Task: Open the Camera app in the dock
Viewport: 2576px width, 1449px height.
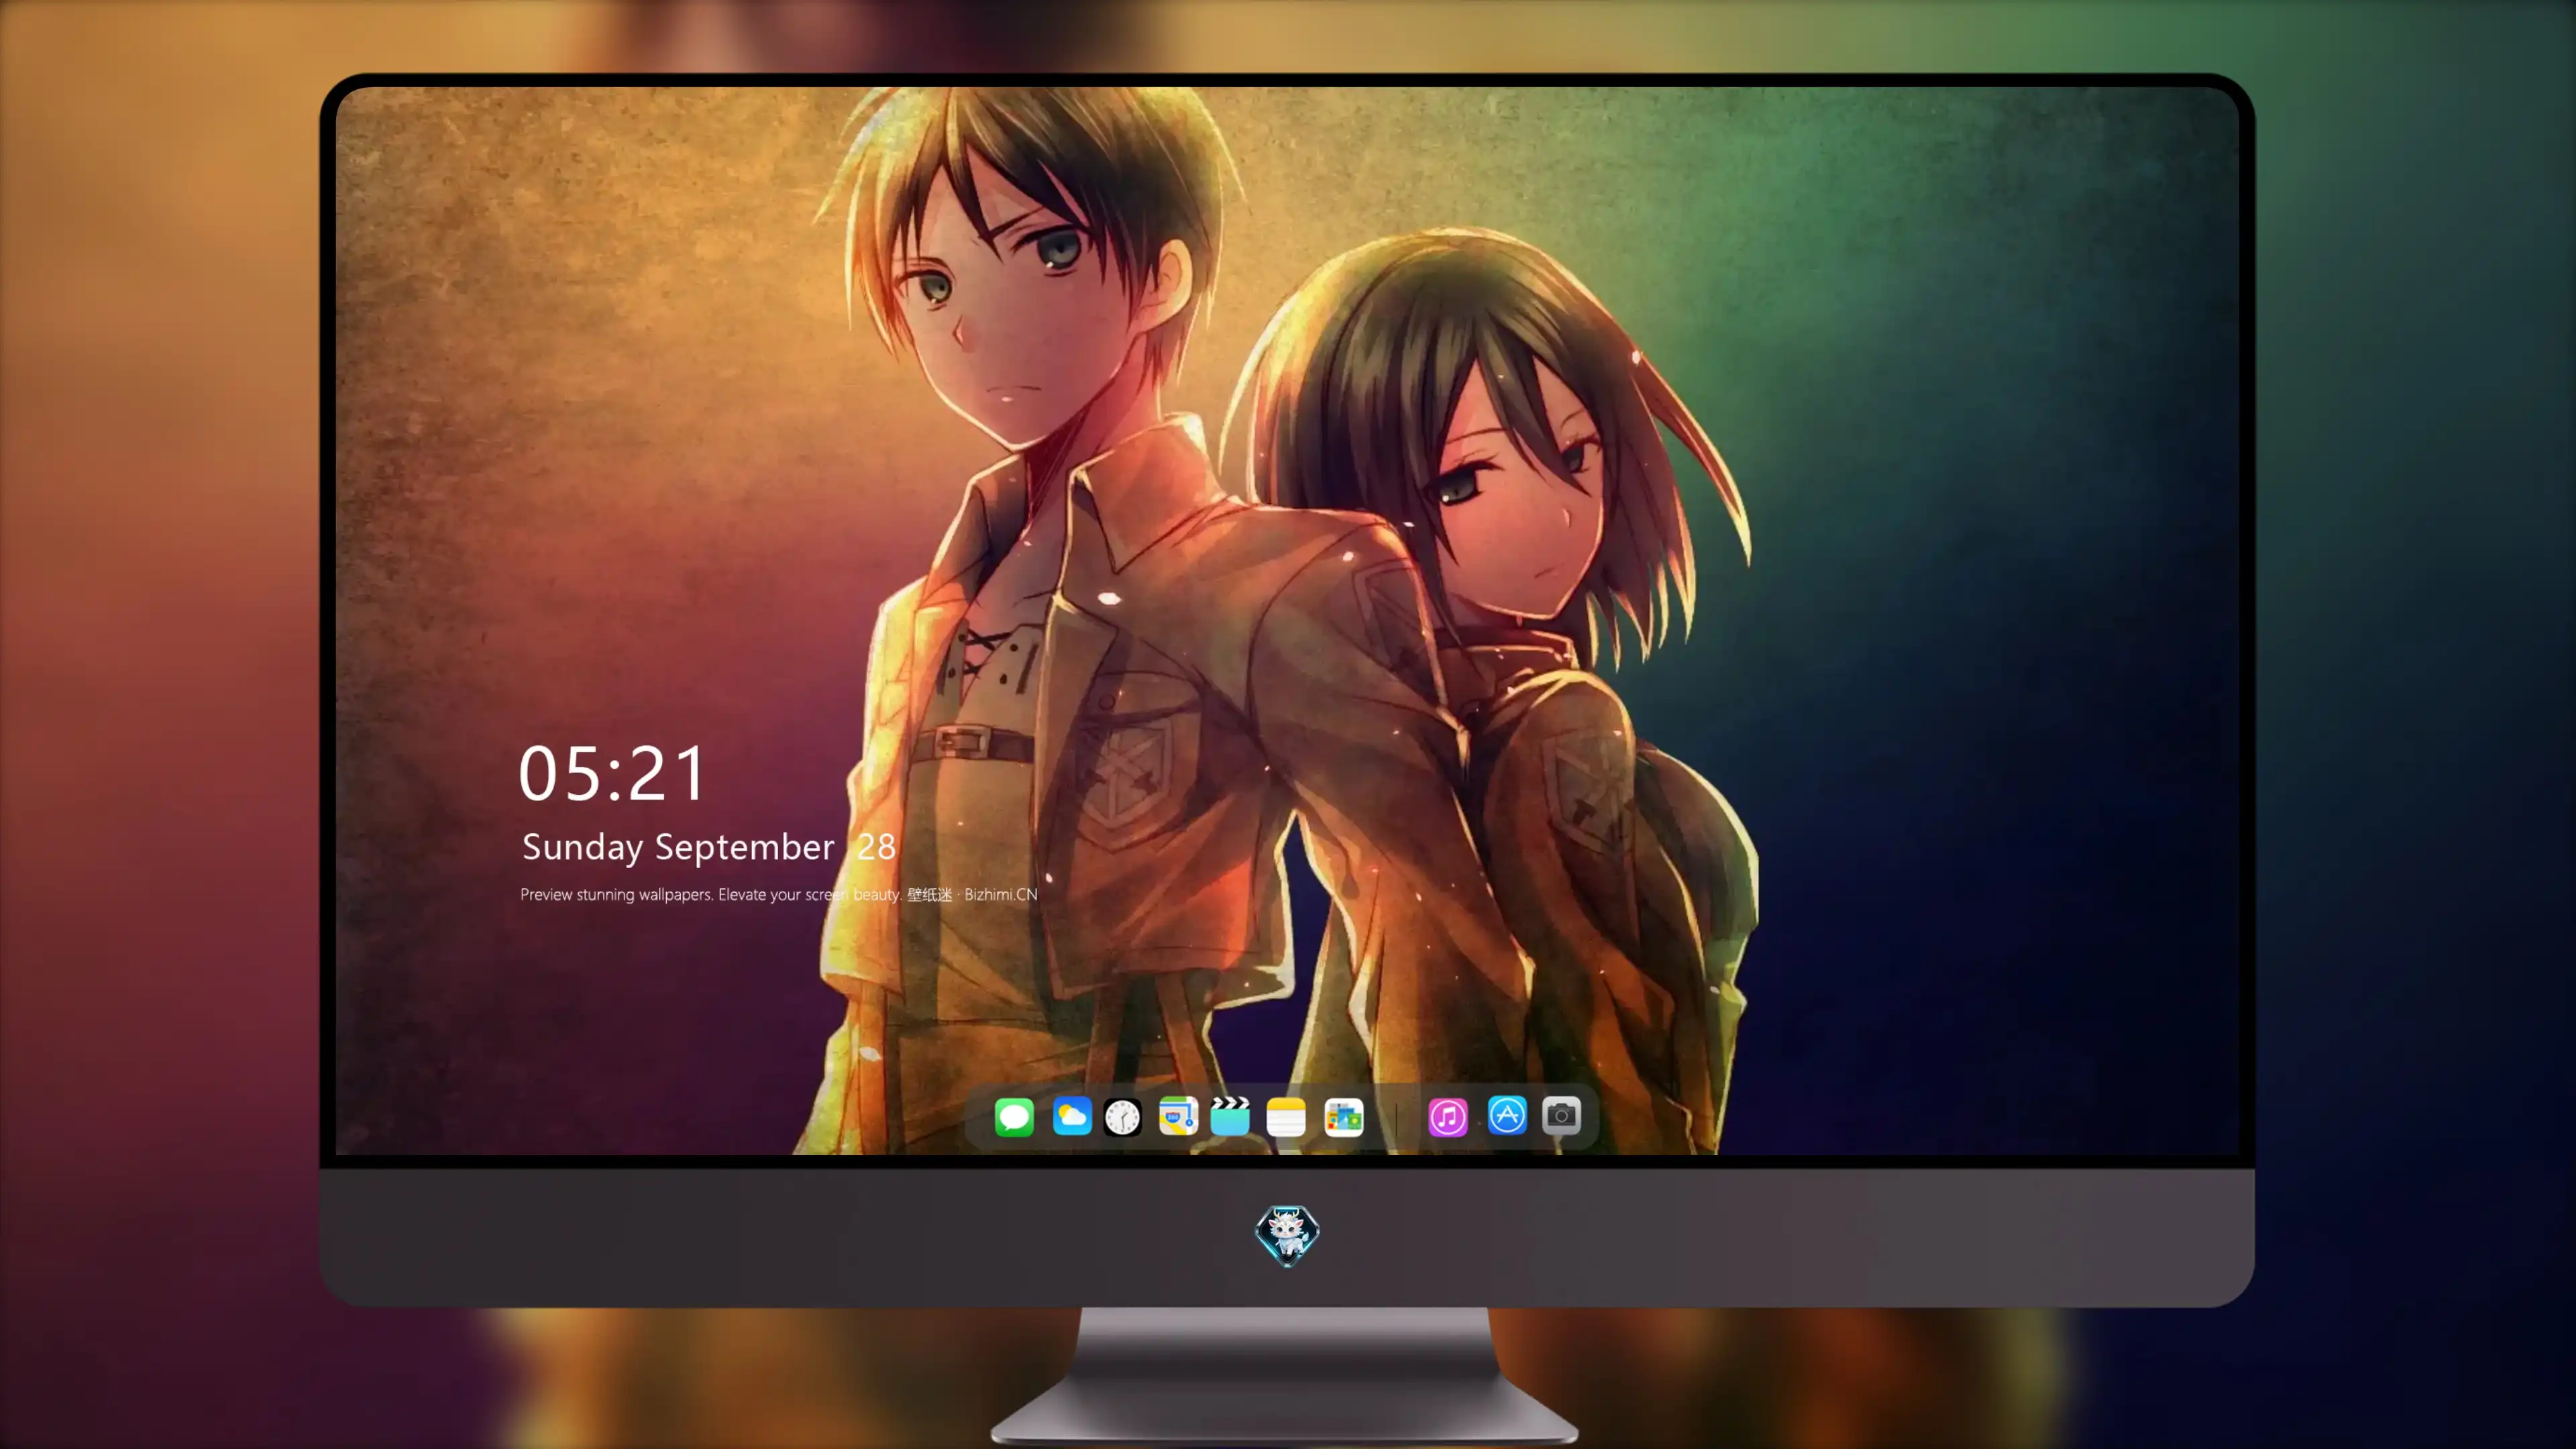Action: pos(1561,1116)
